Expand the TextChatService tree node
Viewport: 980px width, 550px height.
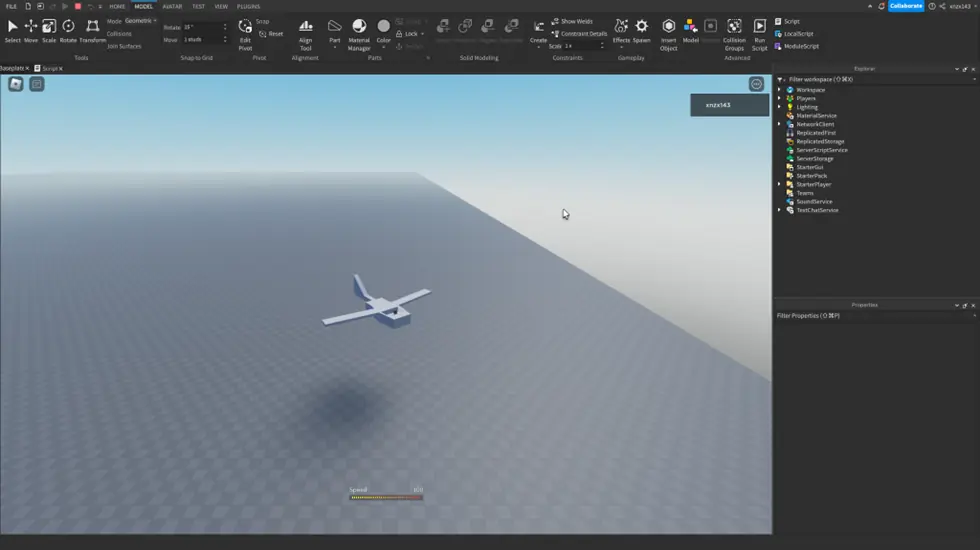(779, 210)
